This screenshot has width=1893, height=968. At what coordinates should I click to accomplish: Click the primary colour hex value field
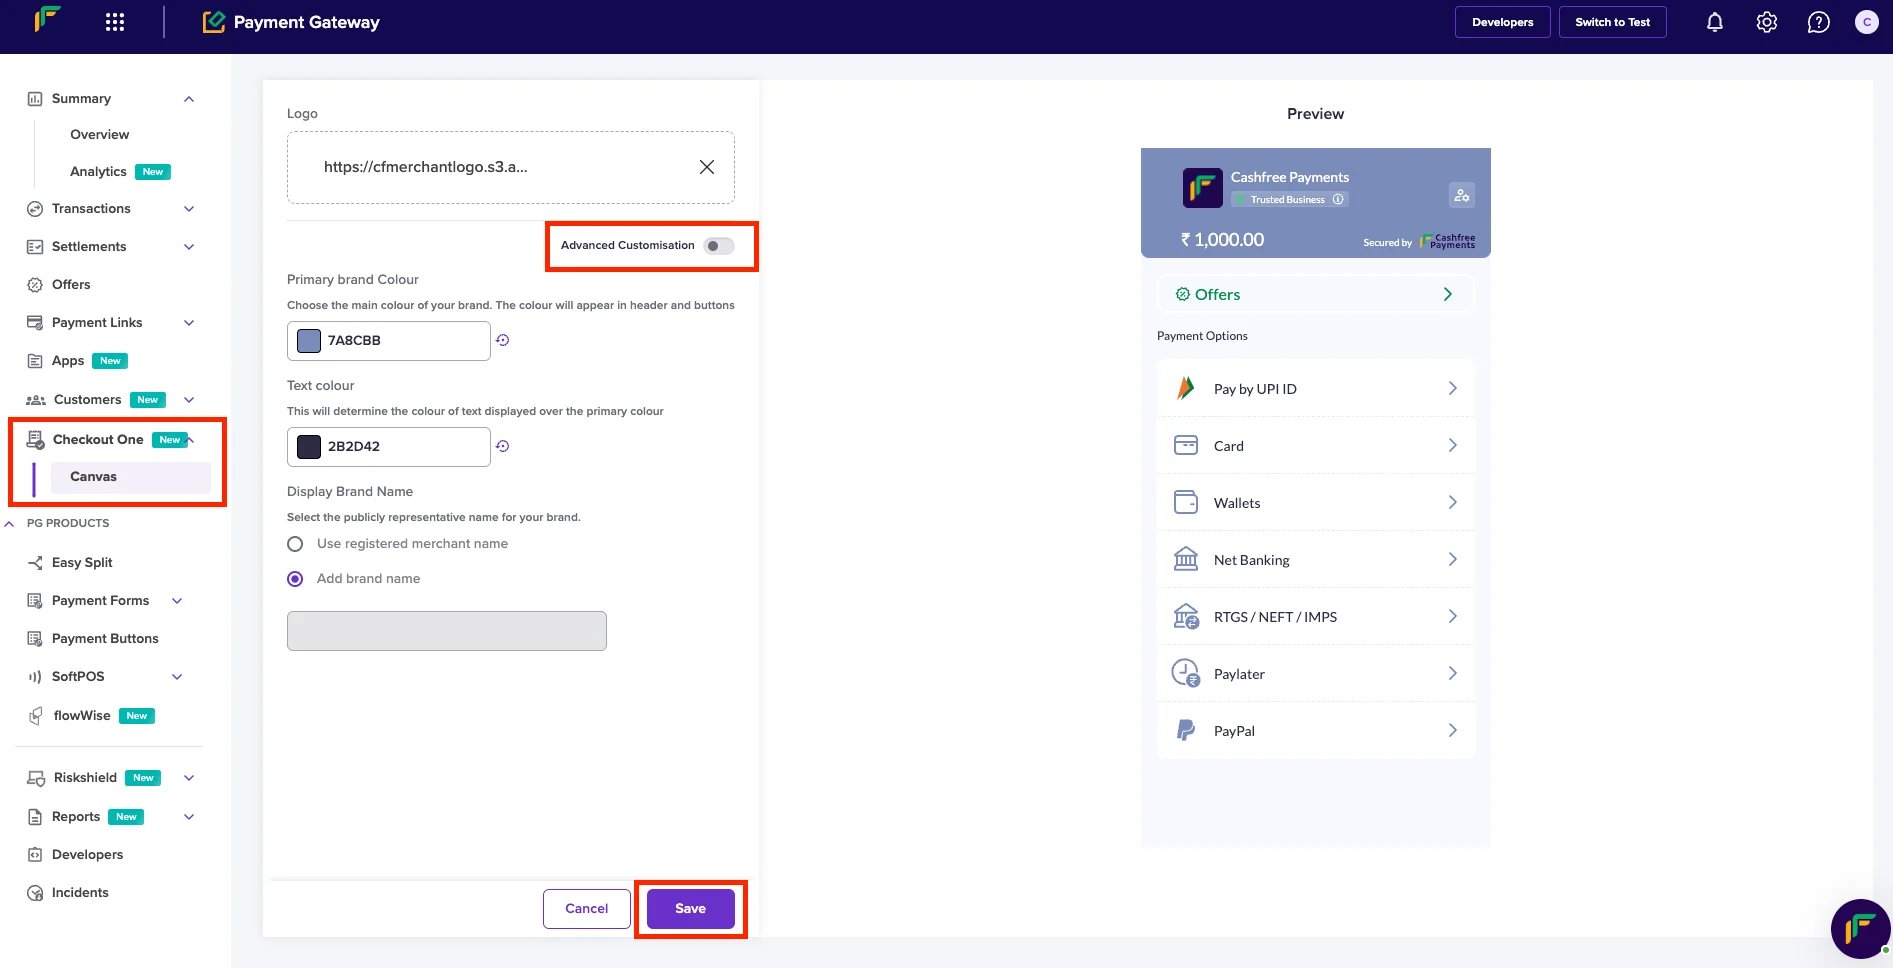[x=389, y=340]
